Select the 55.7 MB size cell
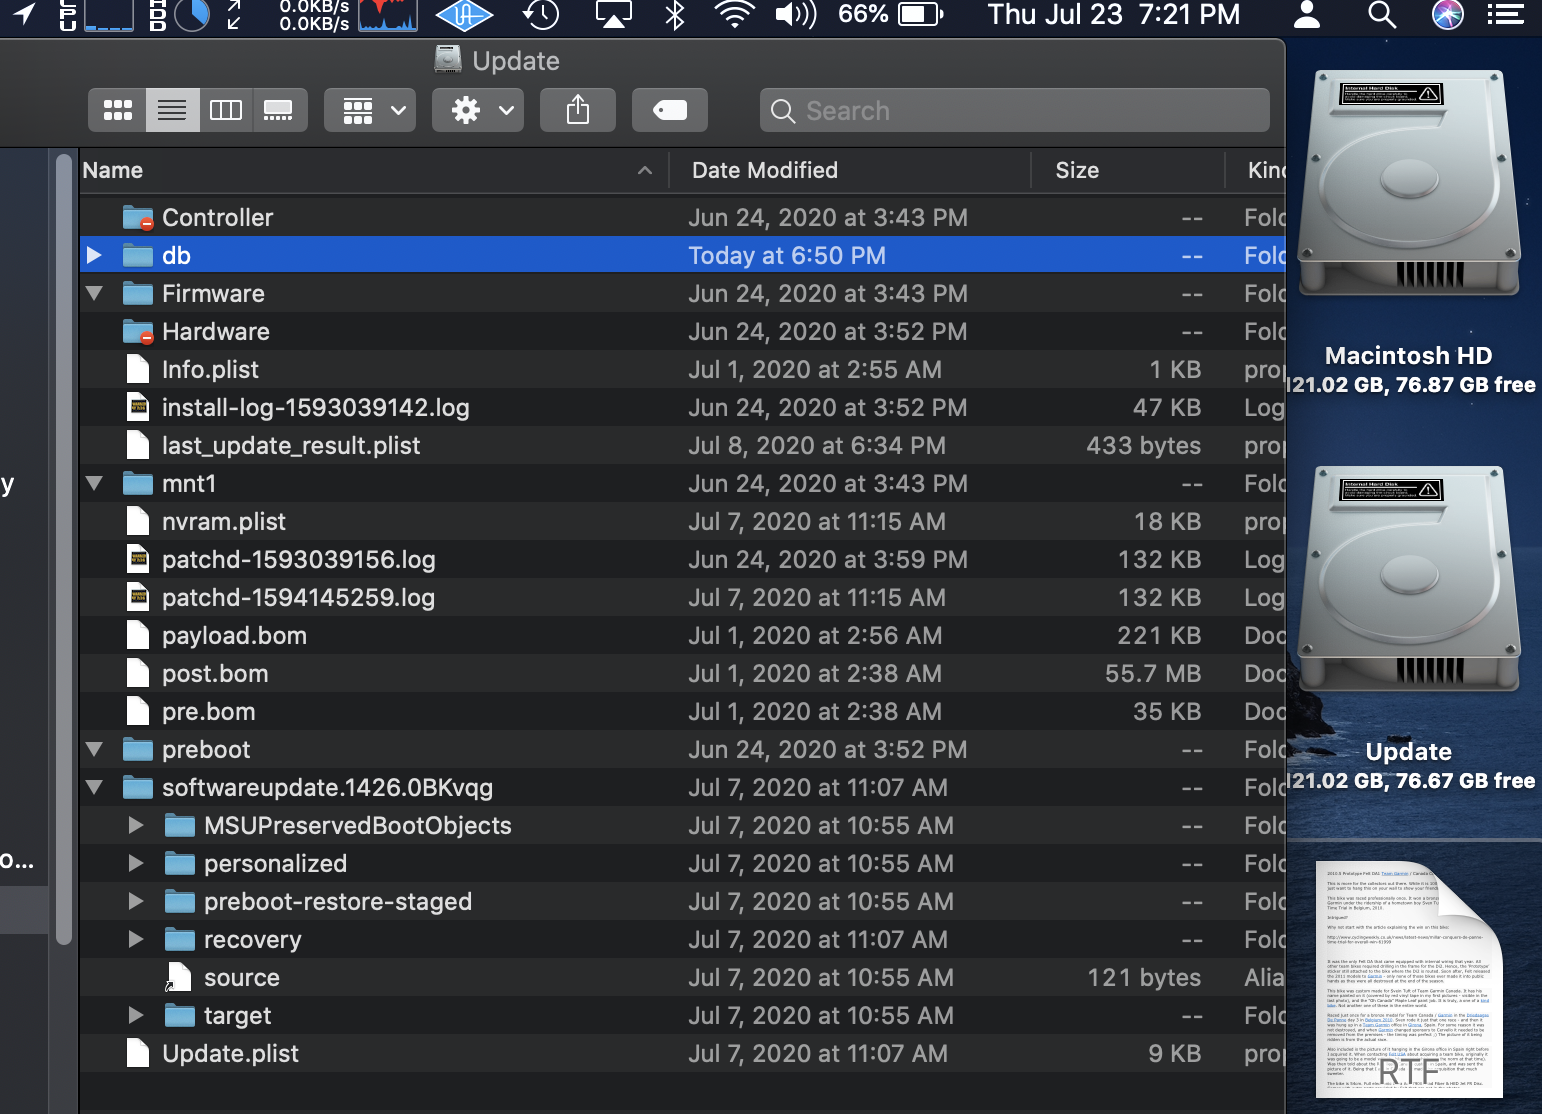Image resolution: width=1542 pixels, height=1114 pixels. click(x=1153, y=673)
